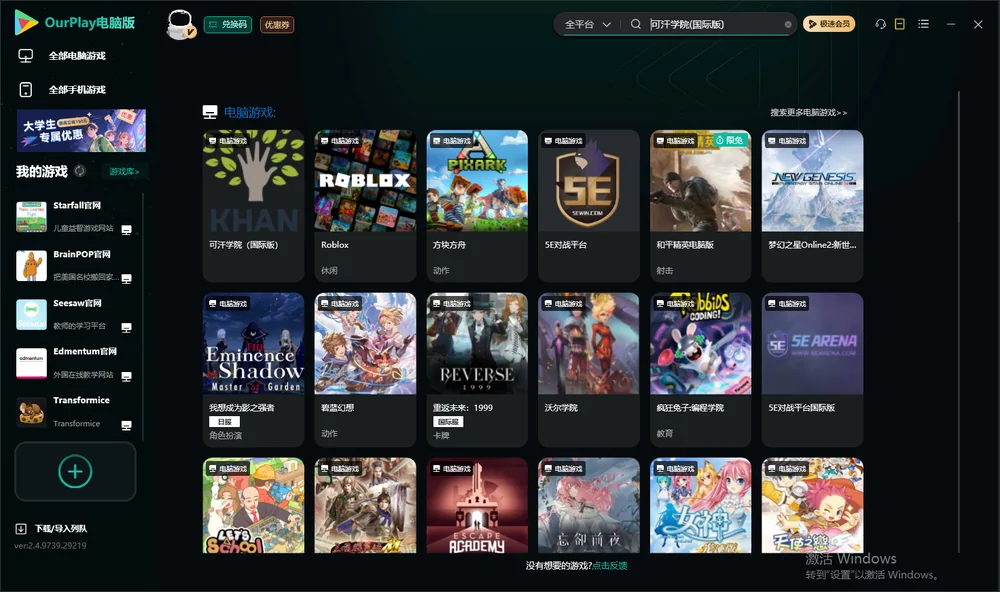Viewport: 1000px width, 592px height.
Task: Open the Roblox game card
Action: 365,205
